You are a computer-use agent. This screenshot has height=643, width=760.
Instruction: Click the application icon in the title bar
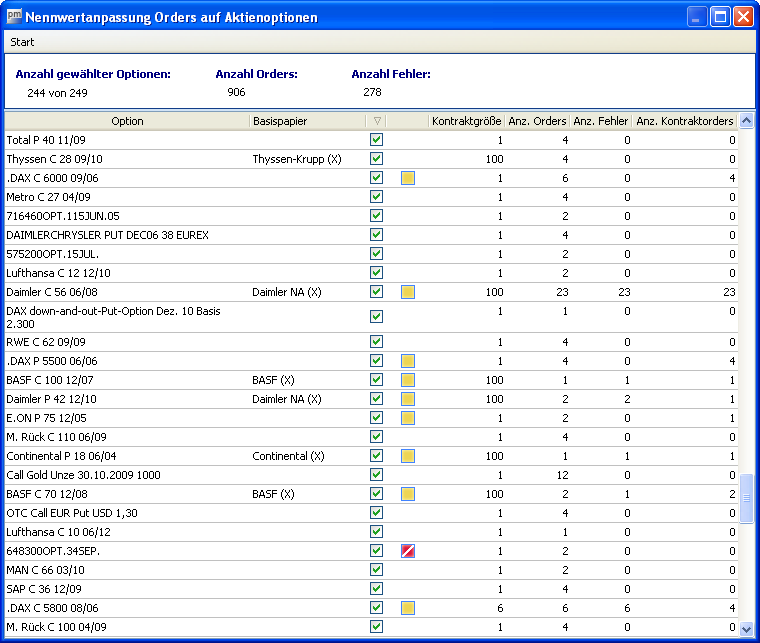(x=13, y=17)
